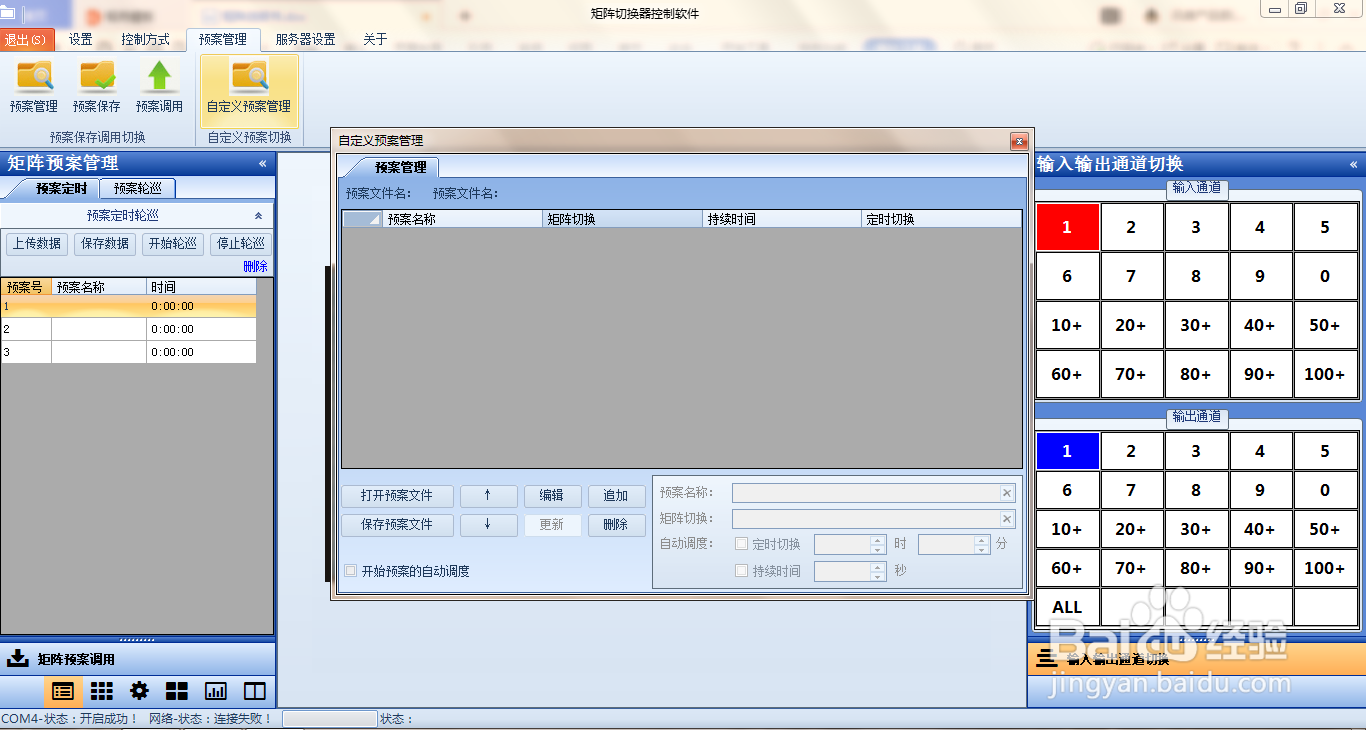1366x730 pixels.
Task: Open the gear settings icon in bottom toolbar
Action: click(x=139, y=691)
